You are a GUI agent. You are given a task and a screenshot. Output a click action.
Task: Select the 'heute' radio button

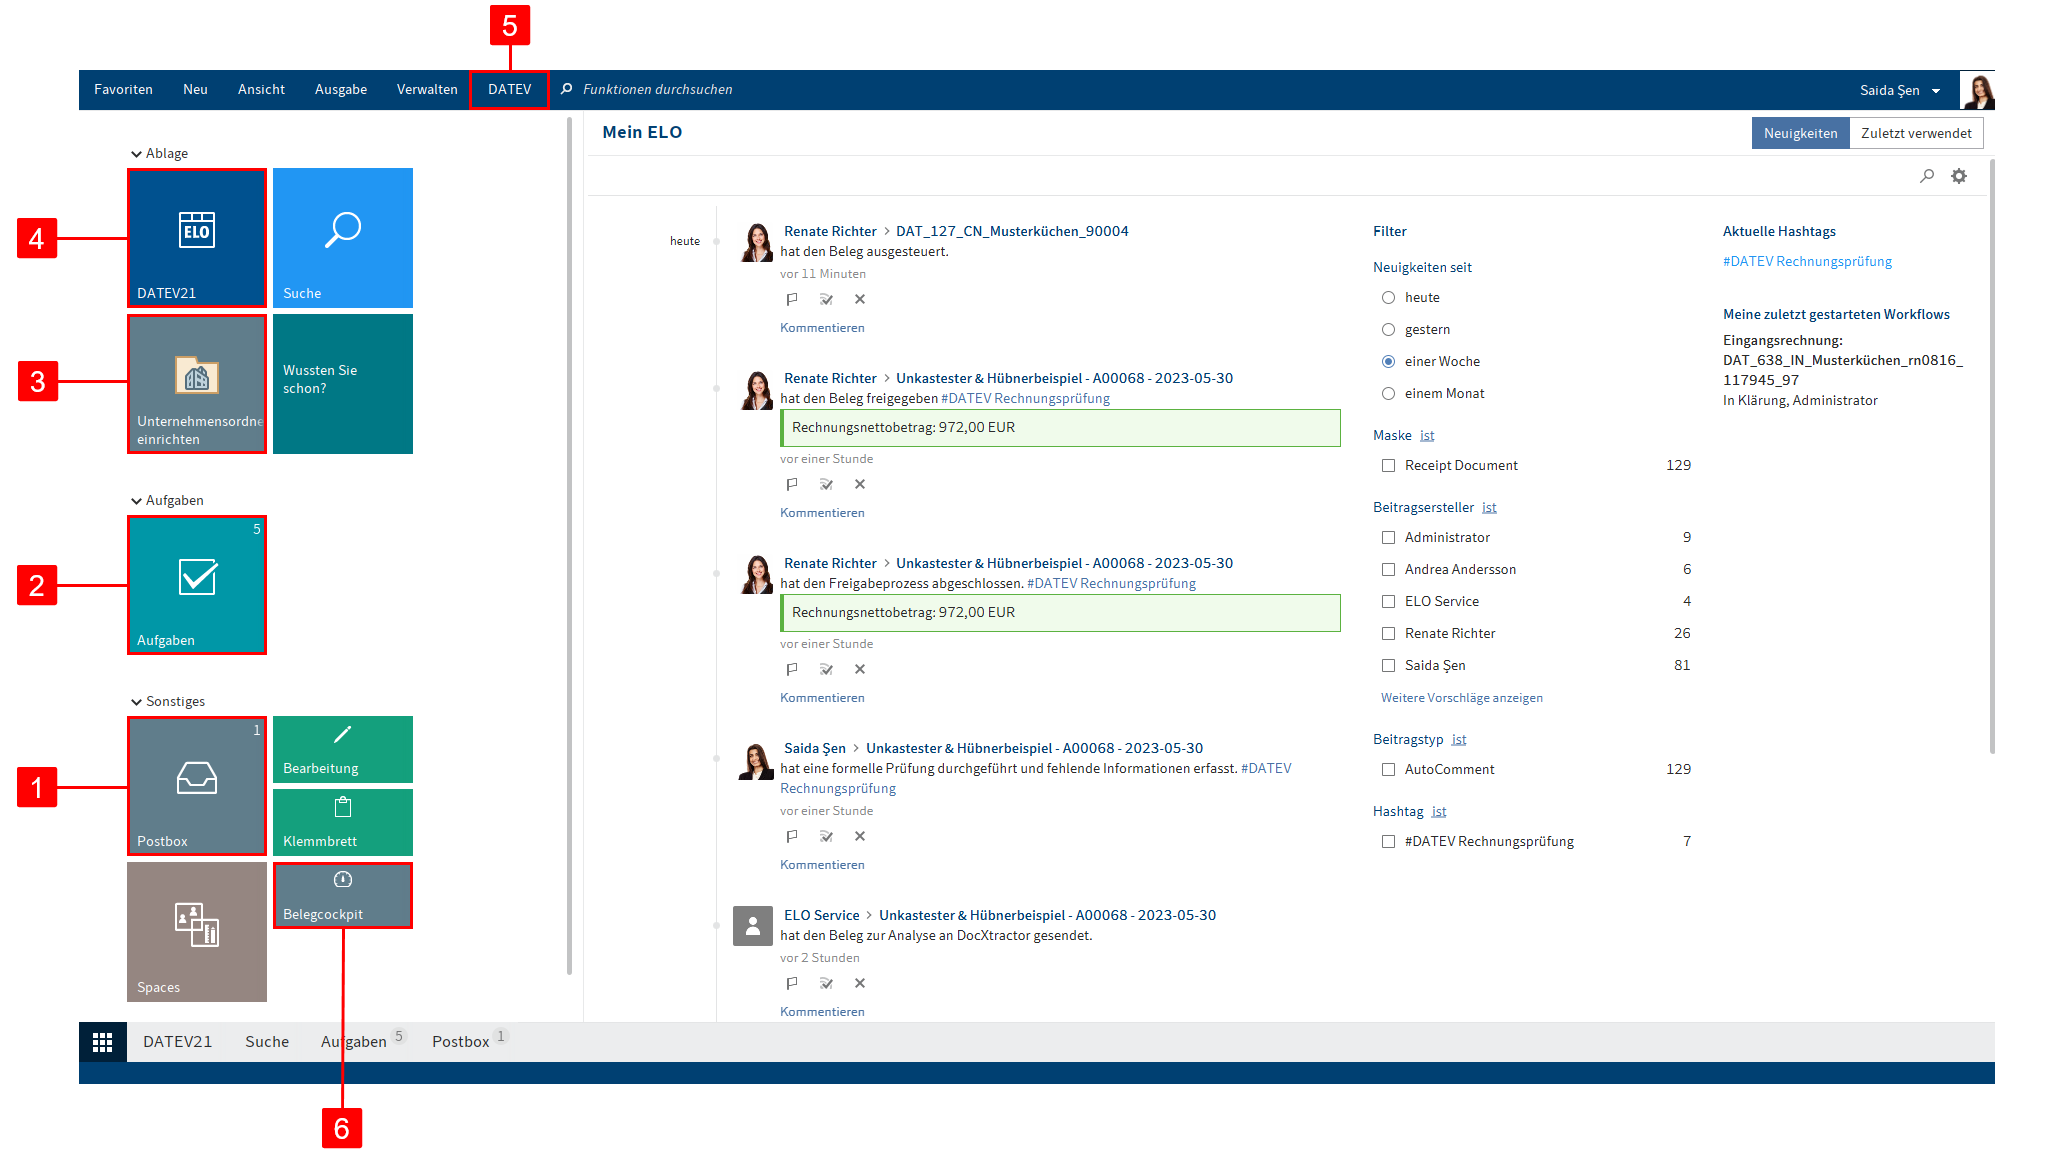1388,297
